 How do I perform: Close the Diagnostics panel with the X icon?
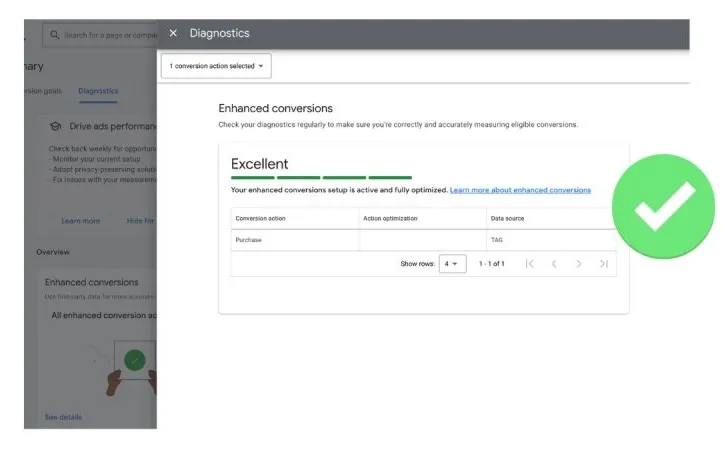coord(173,33)
